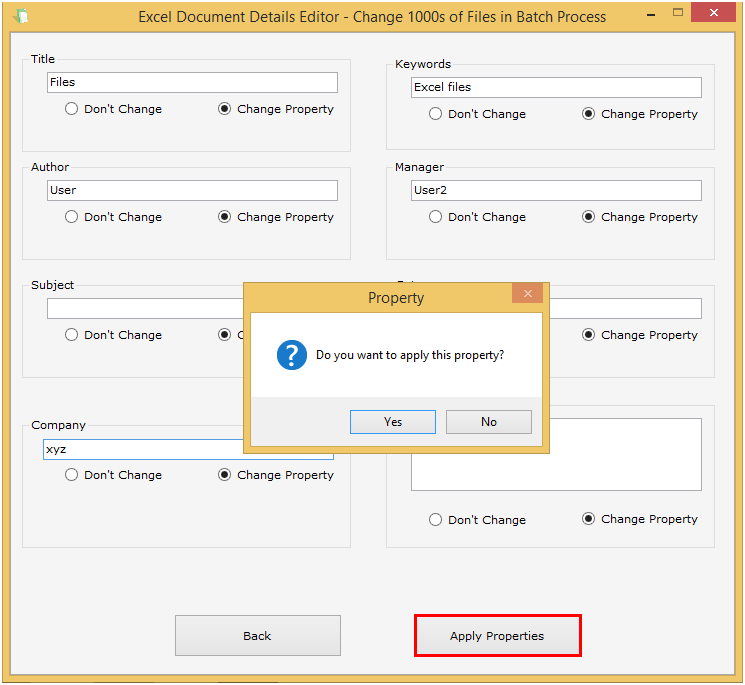The image size is (745, 685).
Task: Minimize the Excel Document Details Editor window
Action: coord(651,15)
